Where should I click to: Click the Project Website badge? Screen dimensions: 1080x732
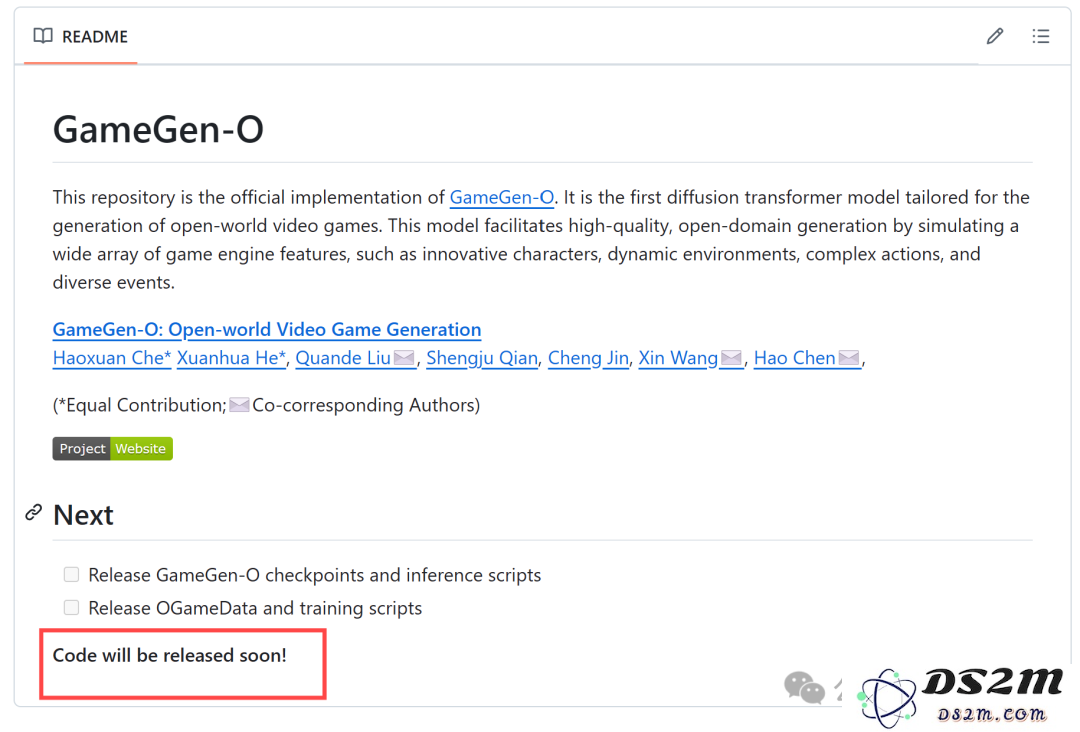tap(112, 448)
